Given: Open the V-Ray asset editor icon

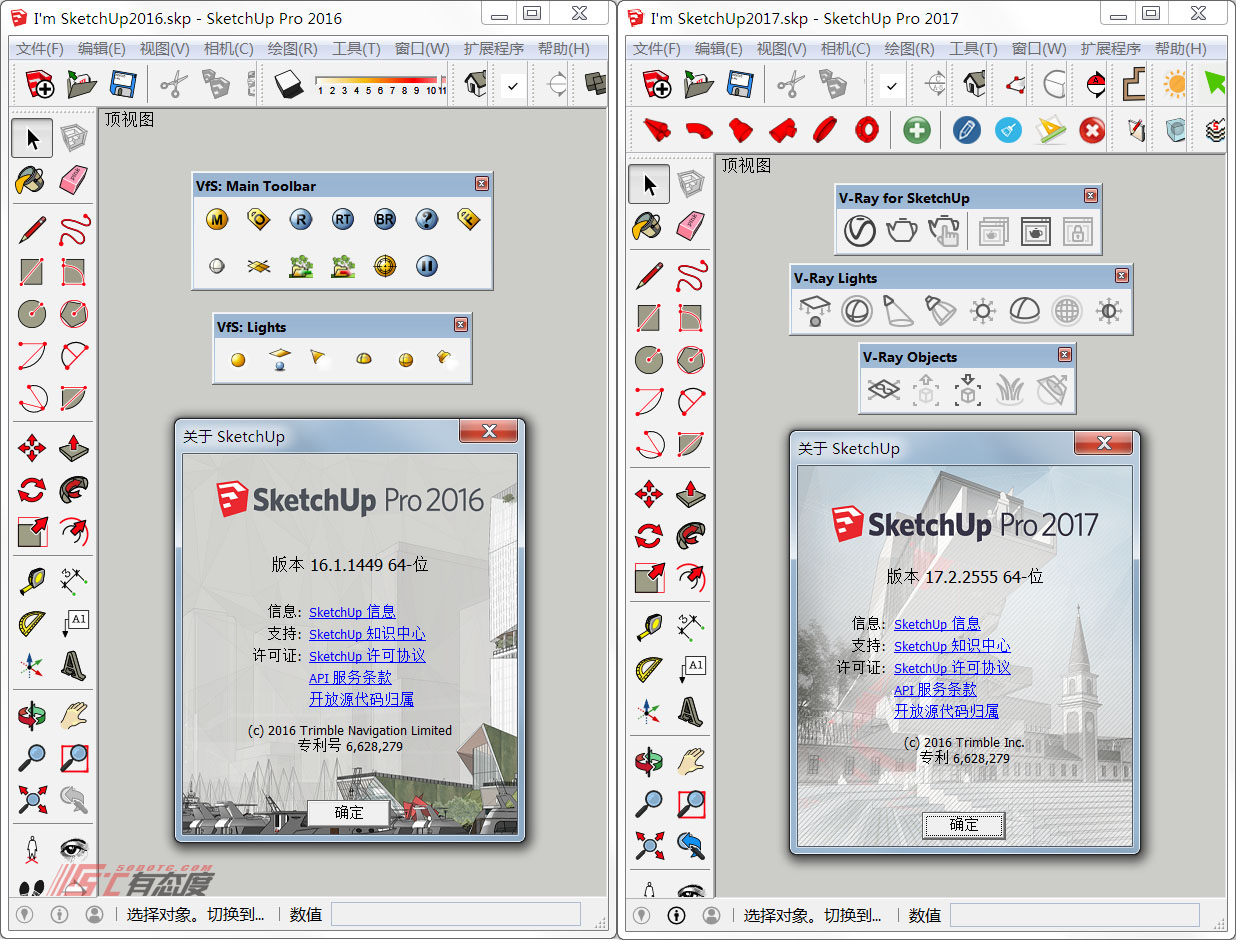Looking at the screenshot, I should coord(859,231).
